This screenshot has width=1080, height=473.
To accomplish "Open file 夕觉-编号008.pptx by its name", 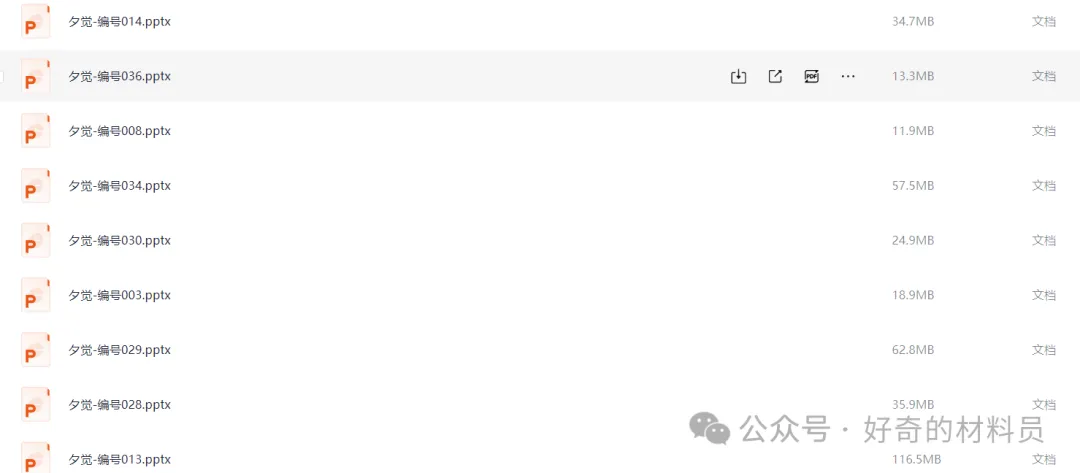I will point(119,131).
